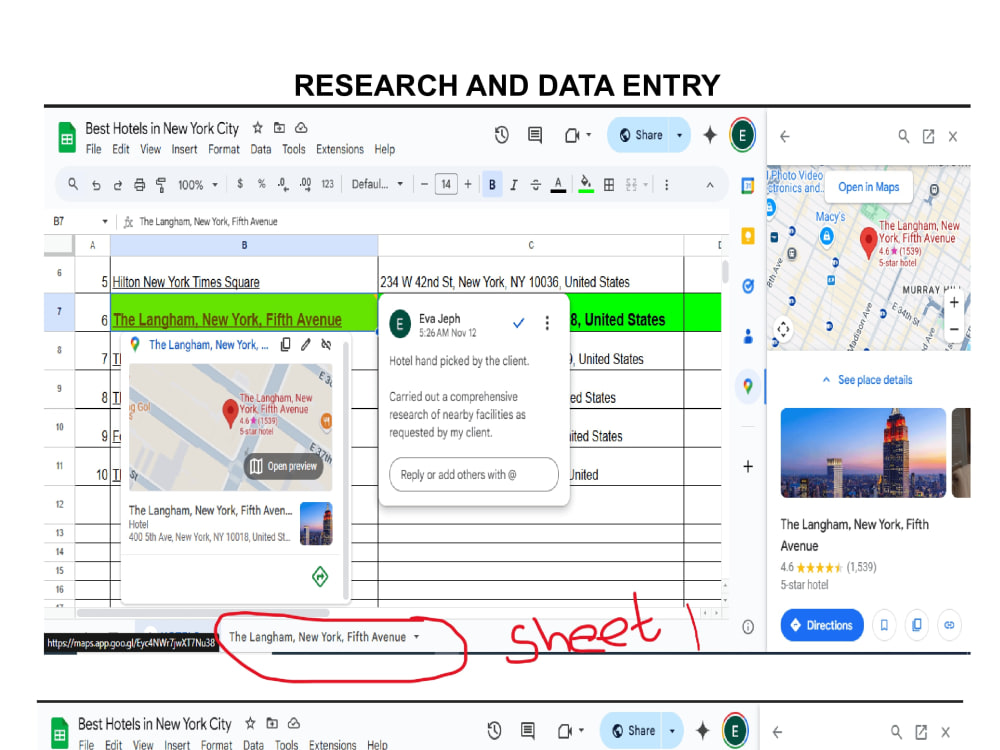Star the document in the top window
The height and width of the screenshot is (750, 1000).
pyautogui.click(x=258, y=128)
